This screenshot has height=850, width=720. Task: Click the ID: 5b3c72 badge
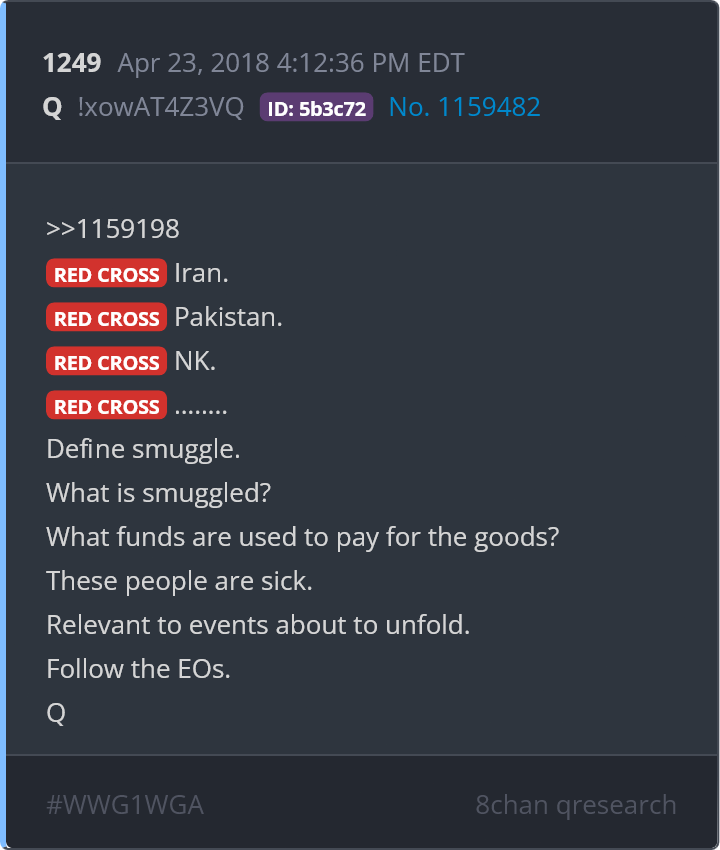click(x=316, y=107)
